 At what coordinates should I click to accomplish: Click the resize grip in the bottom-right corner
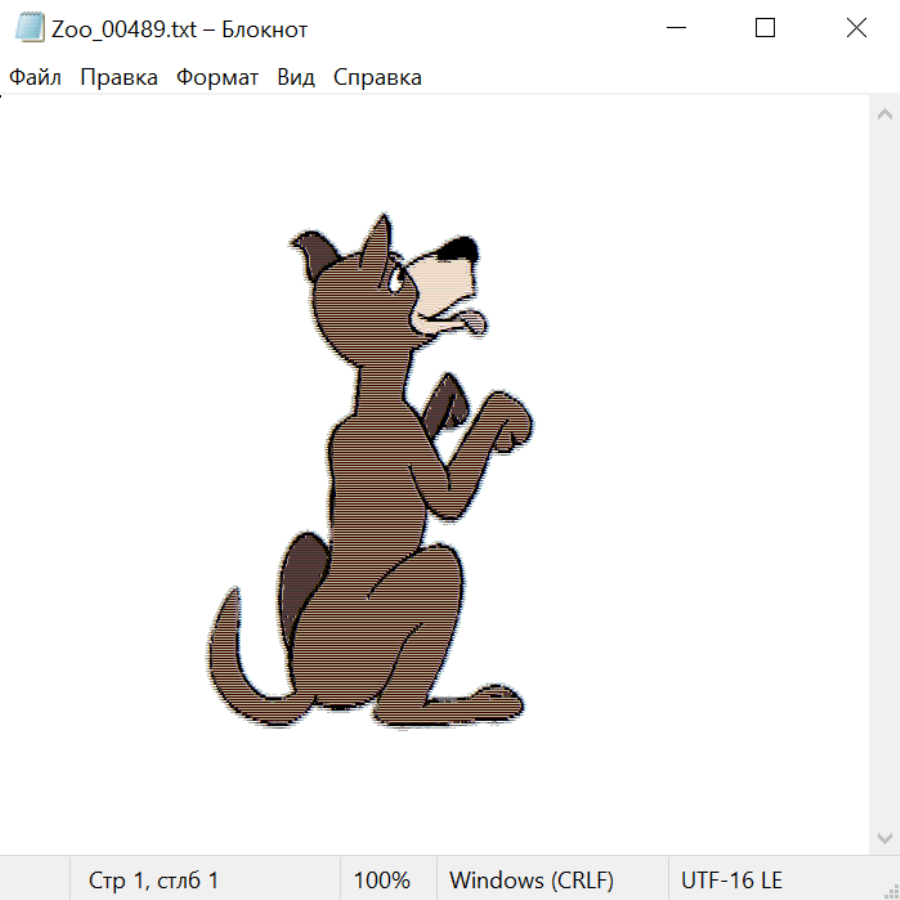pyautogui.click(x=890, y=890)
